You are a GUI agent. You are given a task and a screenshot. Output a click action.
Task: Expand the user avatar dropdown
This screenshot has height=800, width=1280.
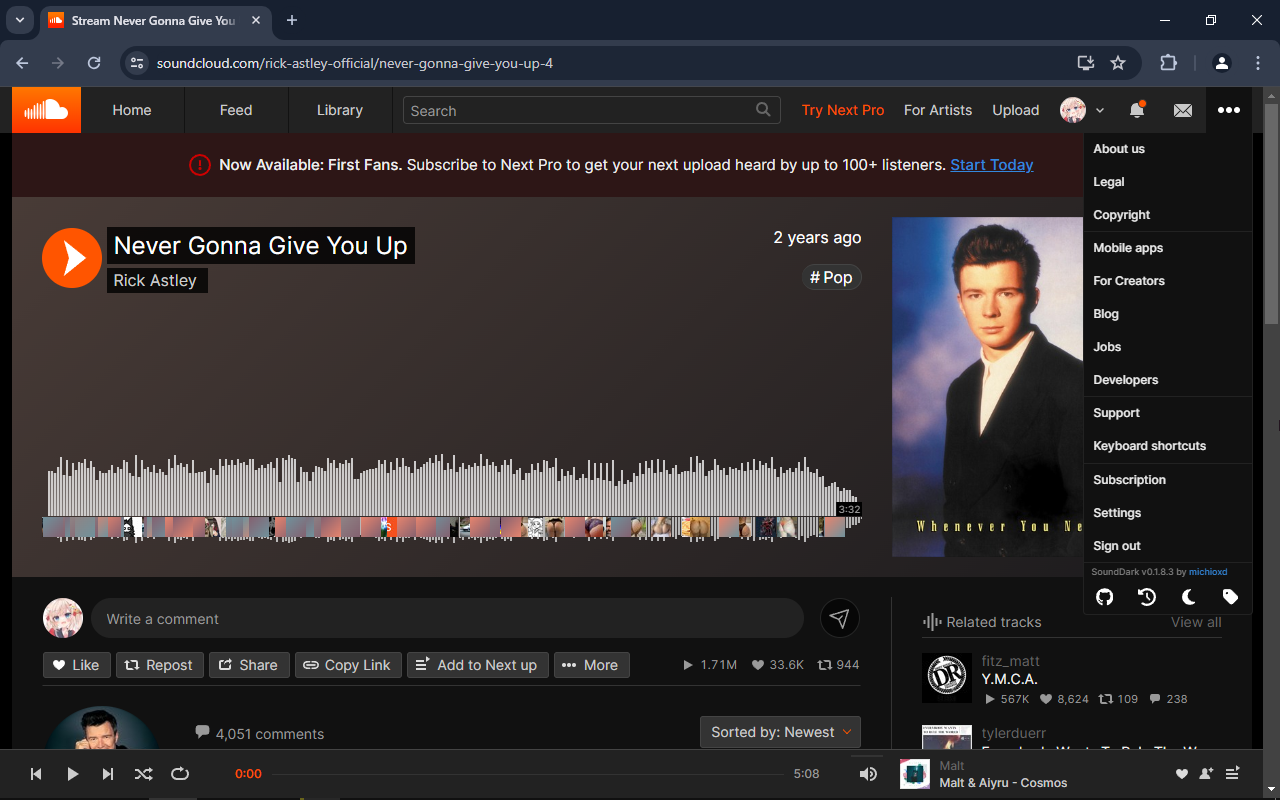(x=1082, y=110)
